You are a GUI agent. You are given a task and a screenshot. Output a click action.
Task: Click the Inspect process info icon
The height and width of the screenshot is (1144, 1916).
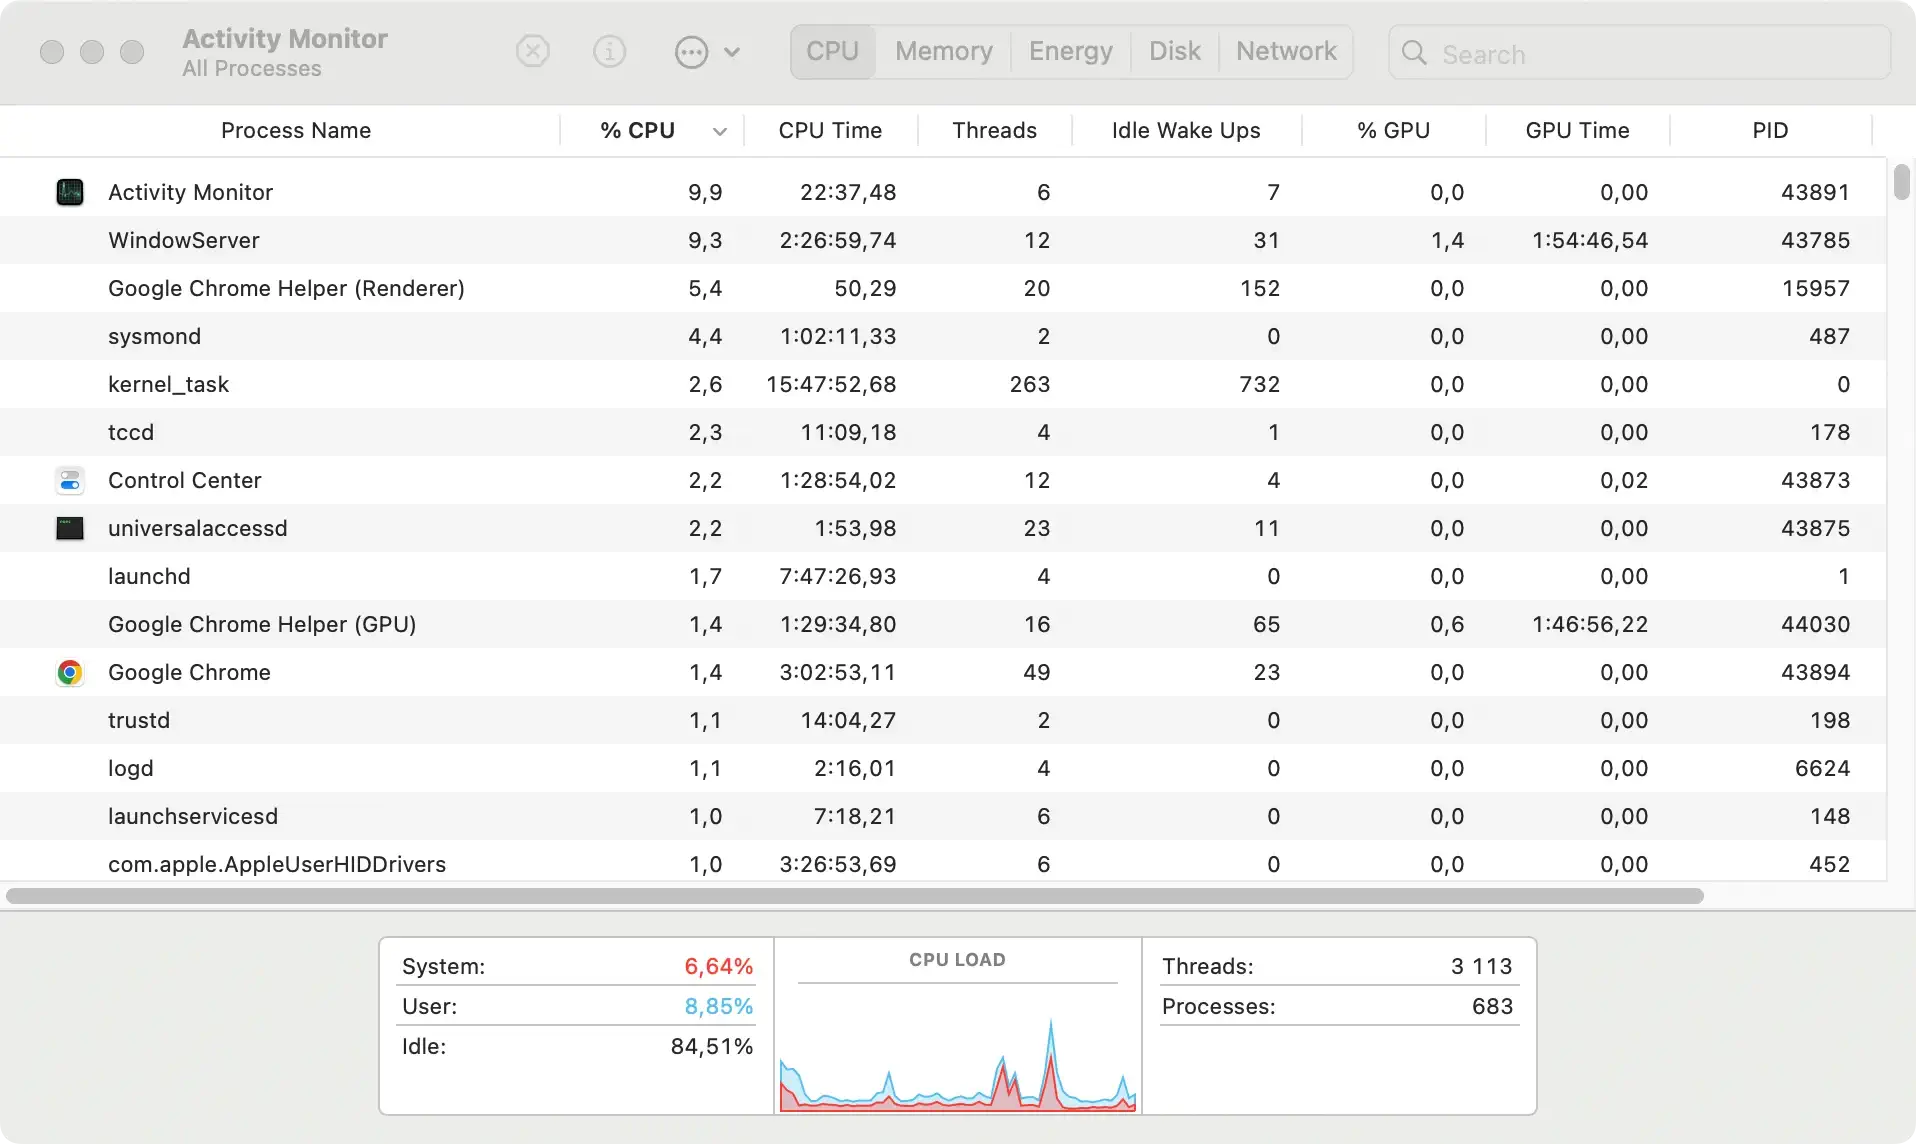coord(609,51)
